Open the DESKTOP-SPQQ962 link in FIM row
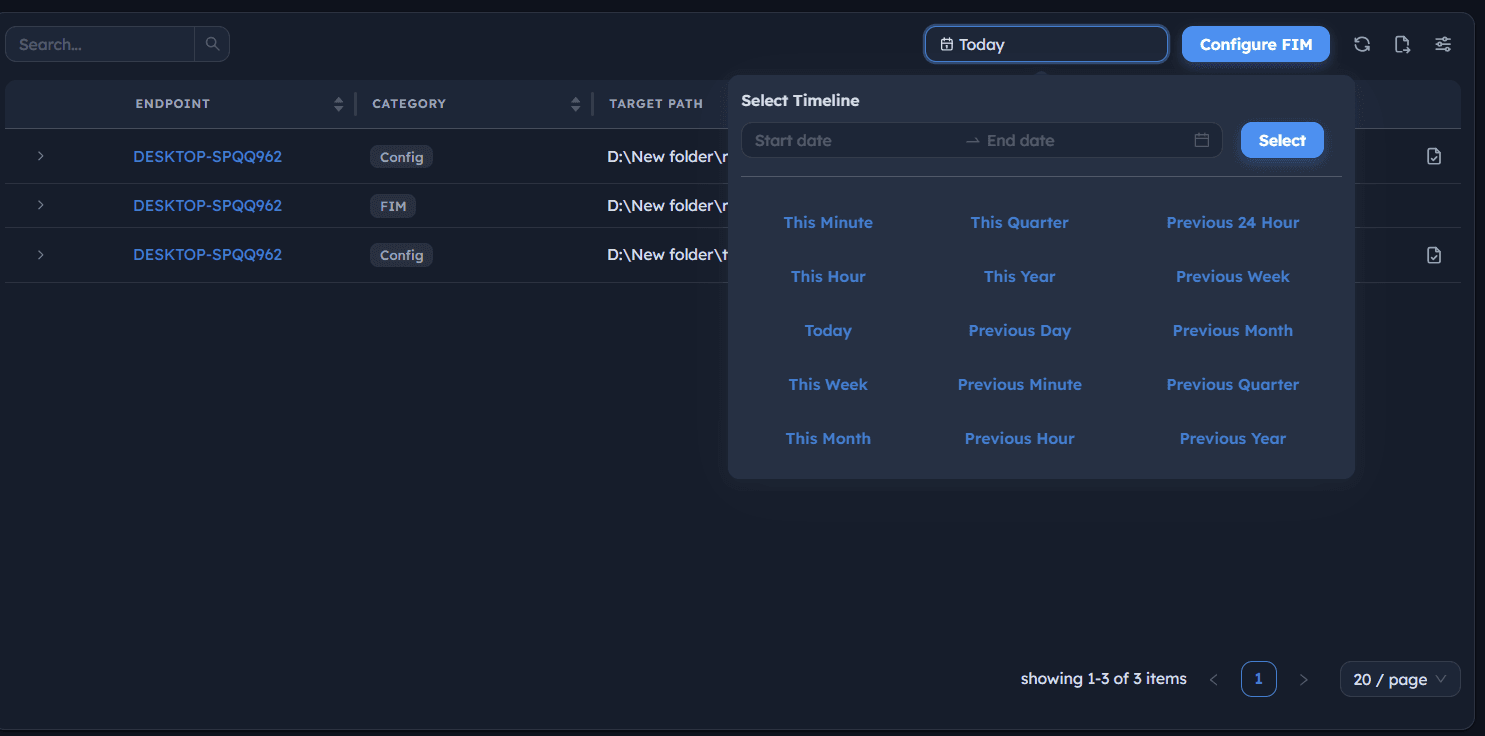Viewport: 1485px width, 736px height. click(207, 205)
